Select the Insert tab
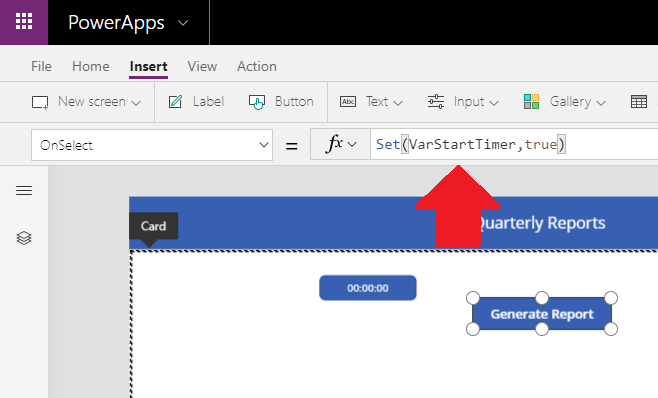 pos(149,66)
